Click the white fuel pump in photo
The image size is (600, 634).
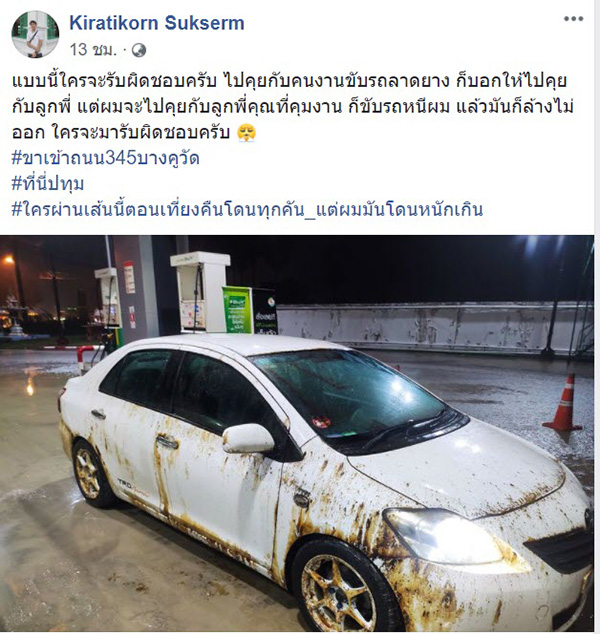pyautogui.click(x=199, y=292)
